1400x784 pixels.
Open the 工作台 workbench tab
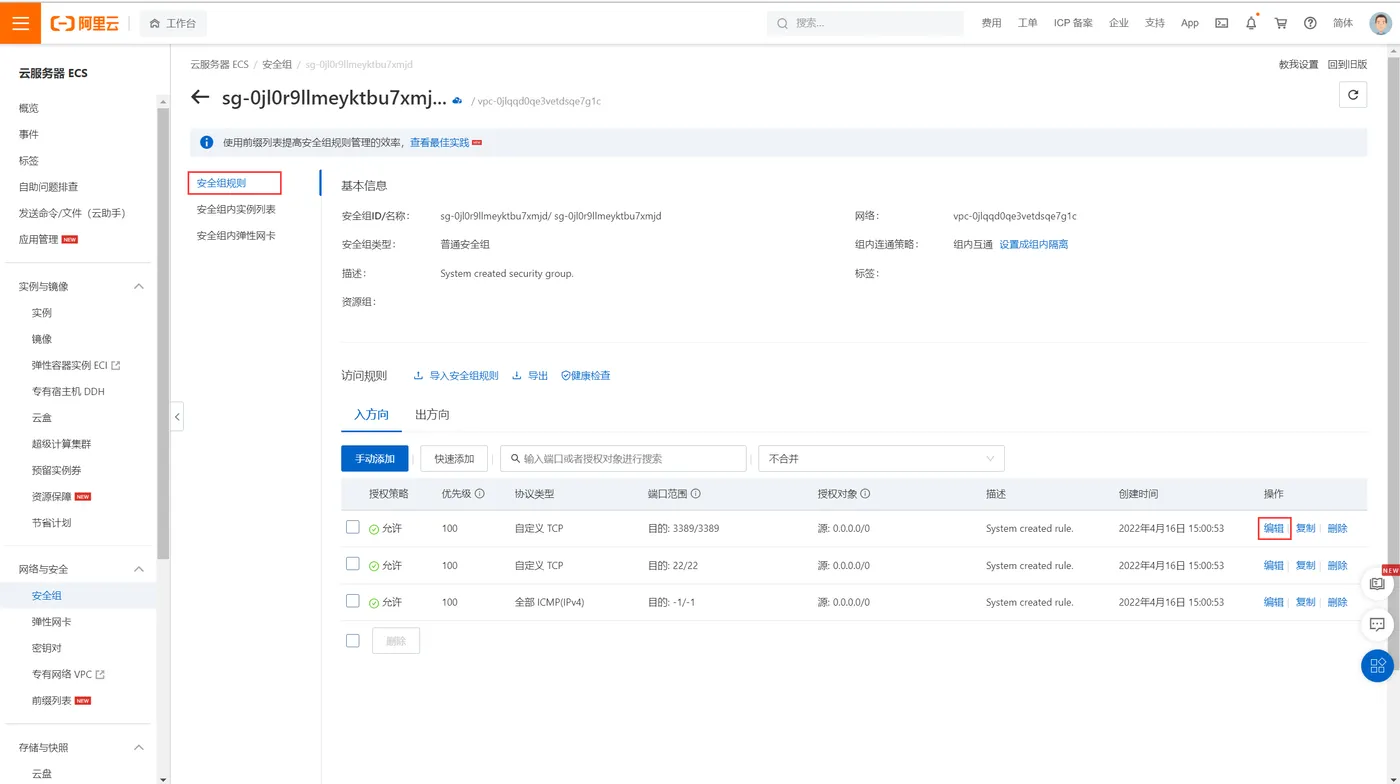click(x=174, y=23)
